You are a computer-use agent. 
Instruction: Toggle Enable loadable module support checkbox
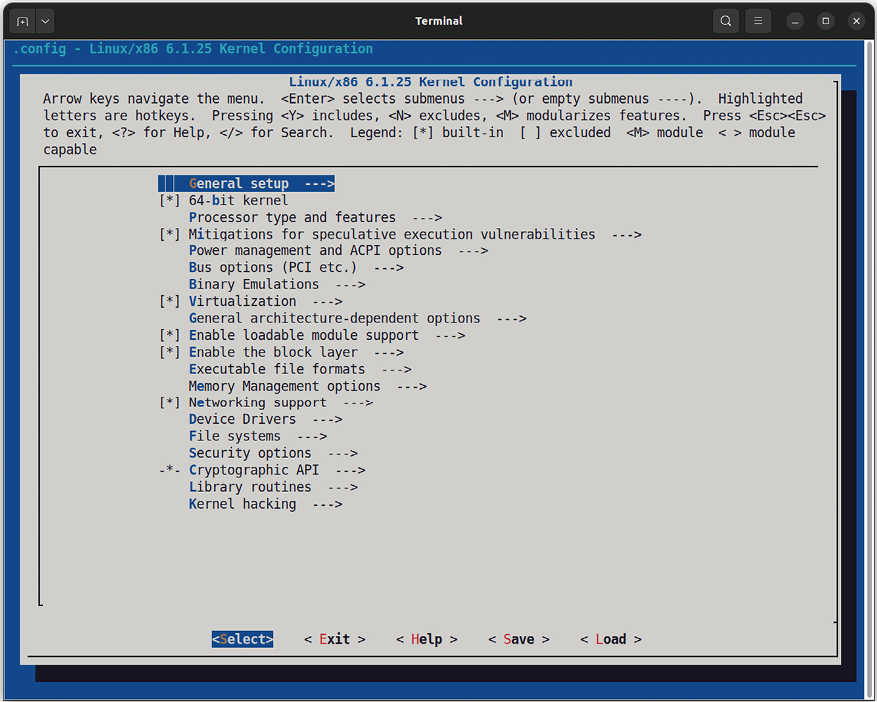169,335
